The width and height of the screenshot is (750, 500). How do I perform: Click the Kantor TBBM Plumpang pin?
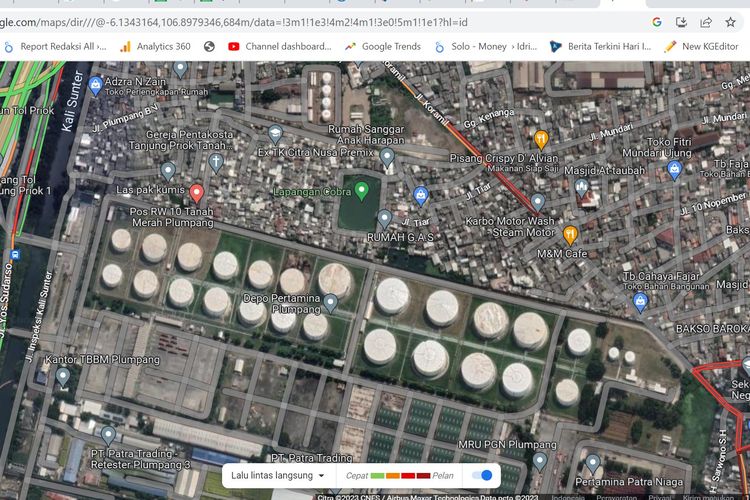click(x=63, y=377)
